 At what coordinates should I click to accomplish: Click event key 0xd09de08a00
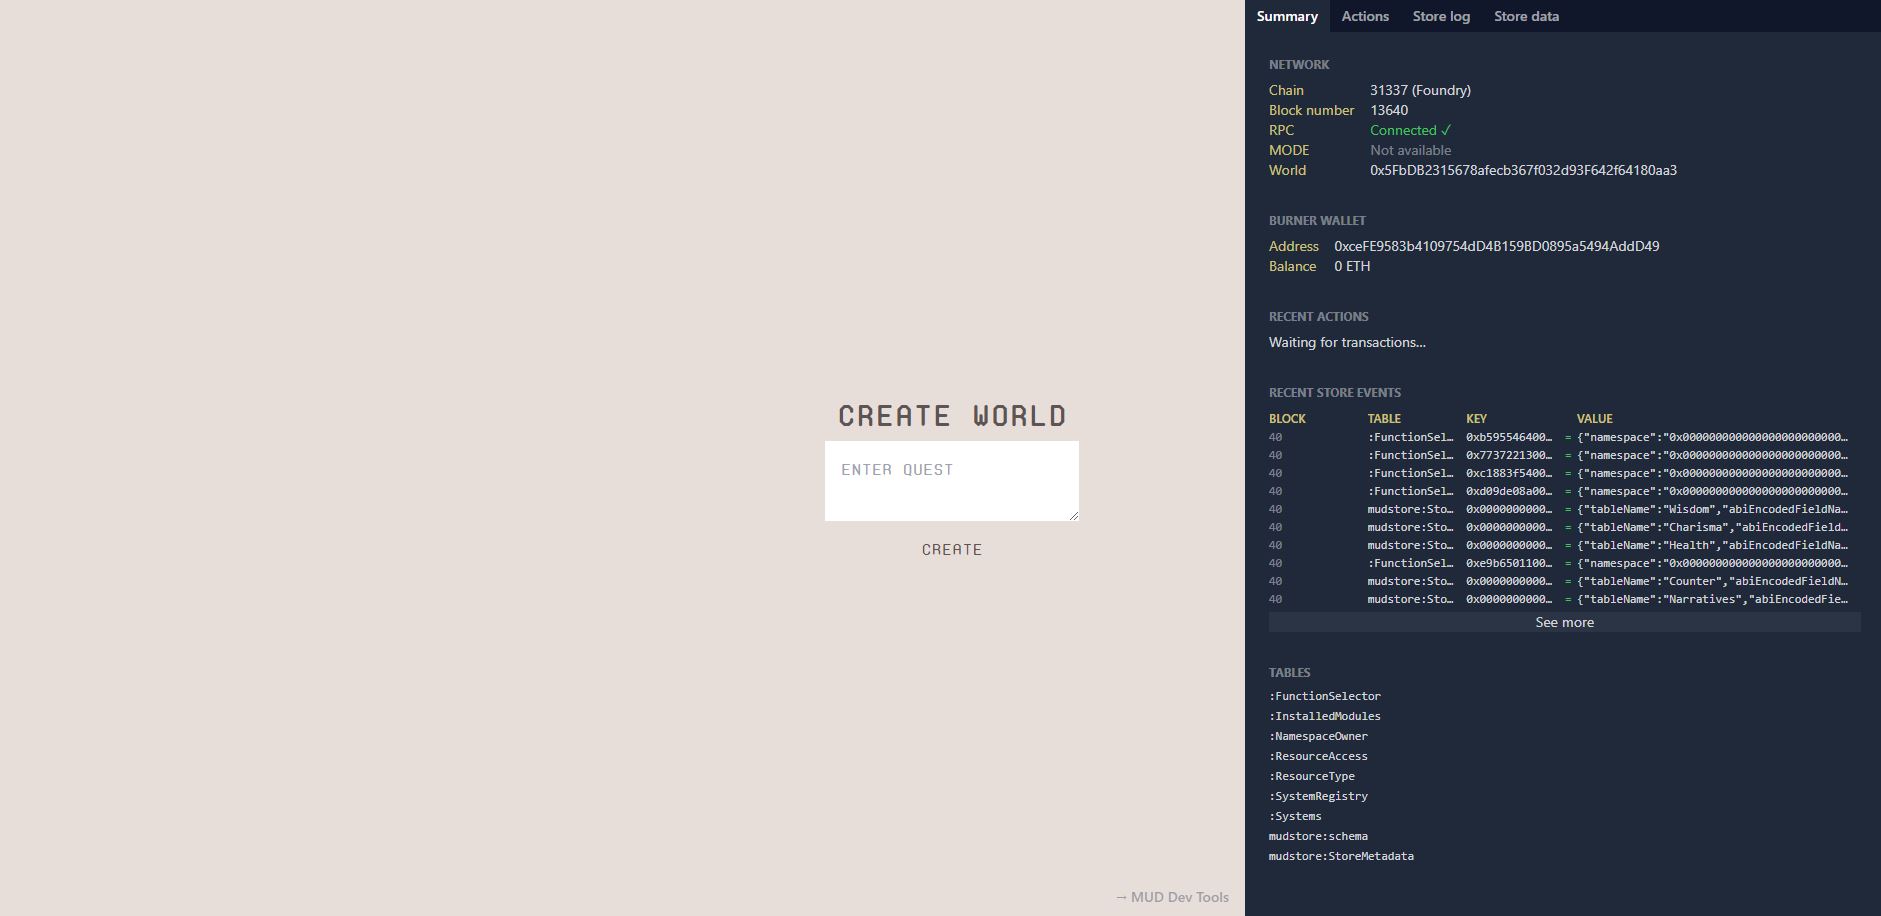(x=1509, y=491)
